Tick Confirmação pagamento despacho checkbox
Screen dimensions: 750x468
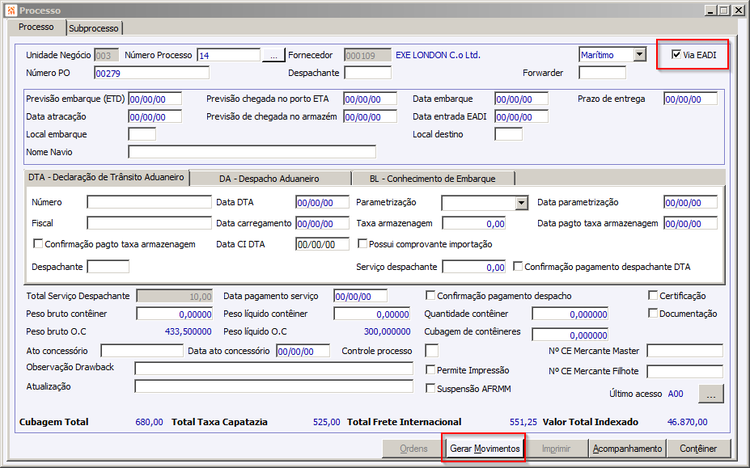coord(430,295)
